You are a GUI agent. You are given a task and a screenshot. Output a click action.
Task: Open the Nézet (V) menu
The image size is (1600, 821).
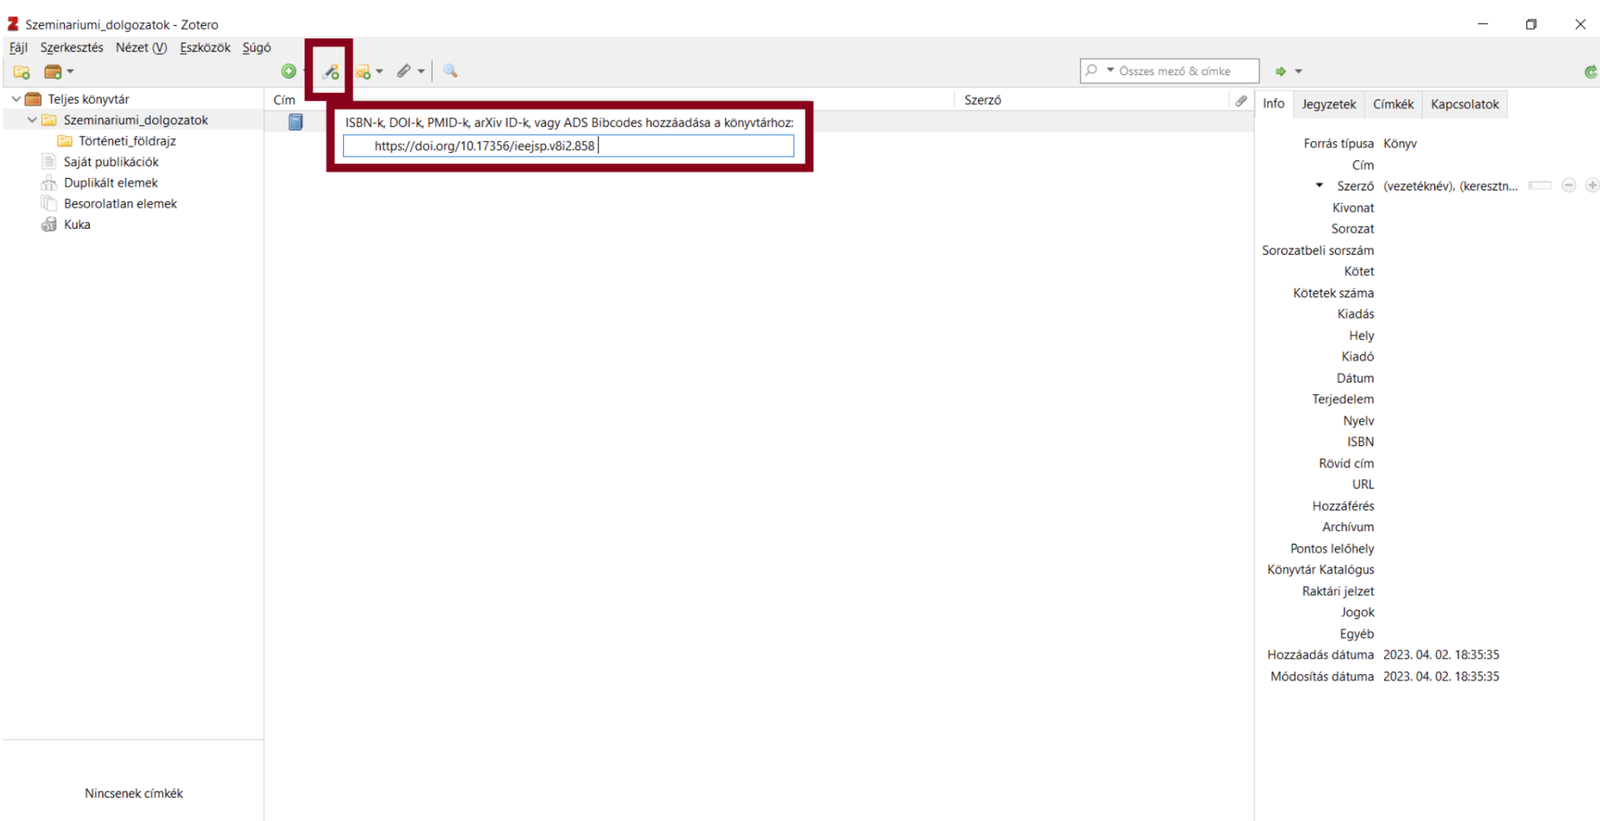tap(141, 47)
